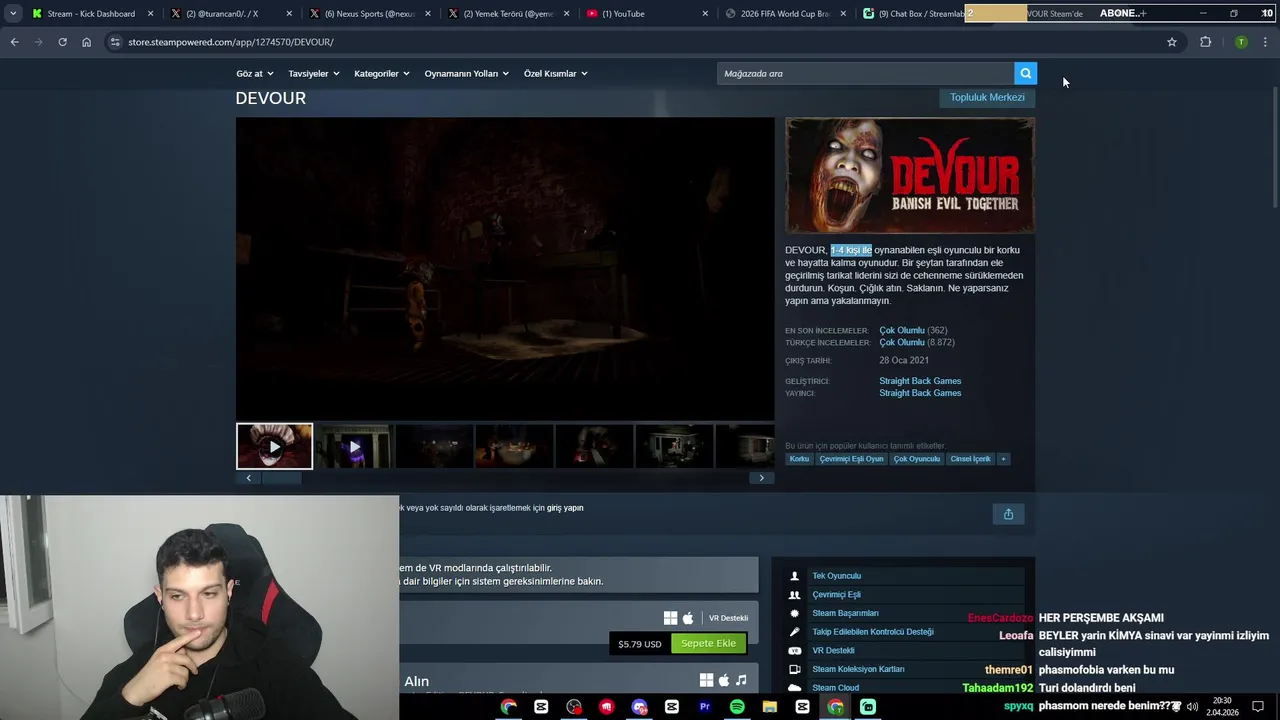Click the plus button to add tag
Image resolution: width=1280 pixels, height=720 pixels.
click(x=1003, y=459)
